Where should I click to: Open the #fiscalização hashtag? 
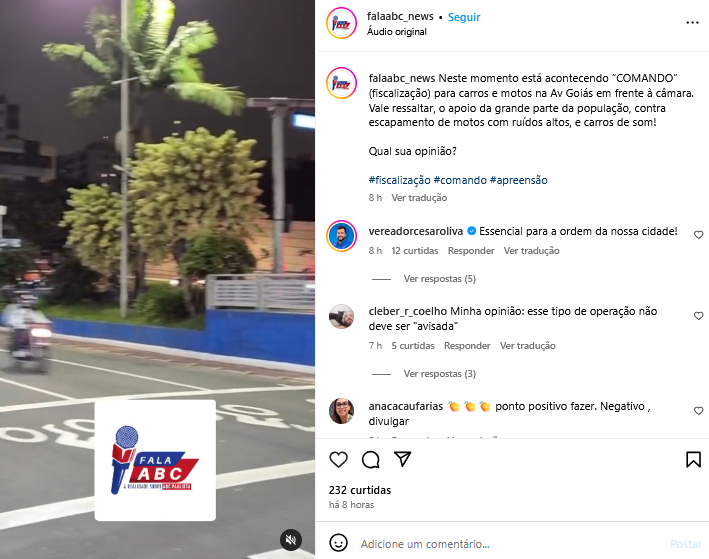[399, 180]
